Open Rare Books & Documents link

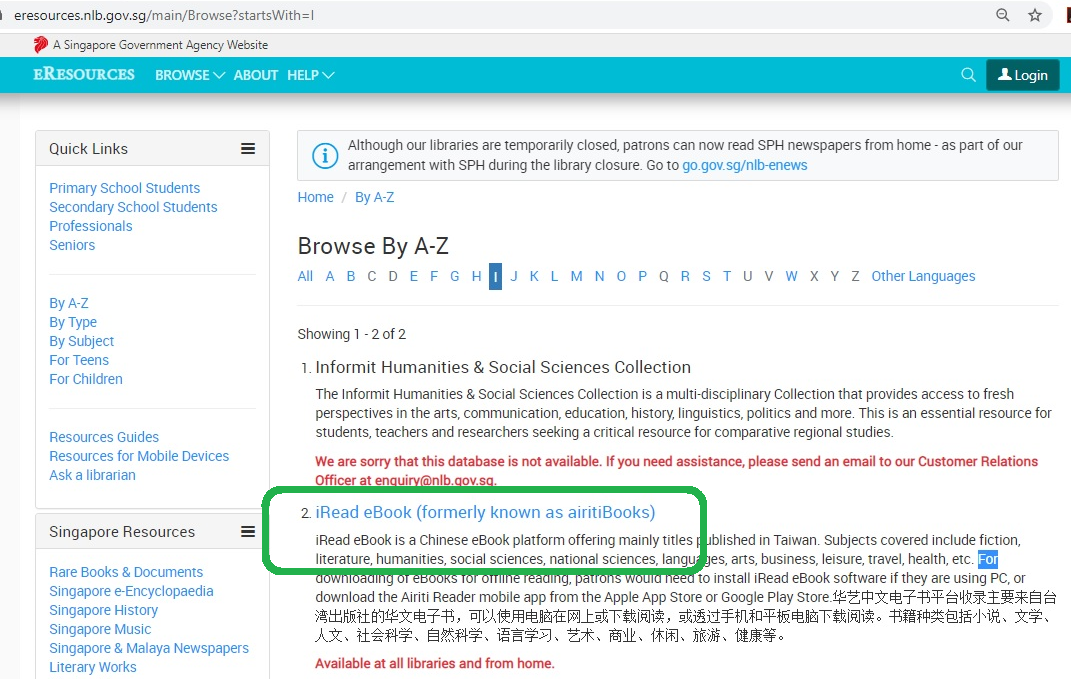point(126,572)
